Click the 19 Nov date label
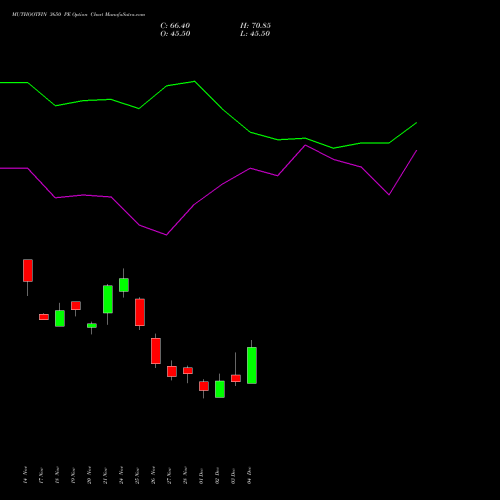Viewport: 500px width, 500px height. tap(74, 475)
